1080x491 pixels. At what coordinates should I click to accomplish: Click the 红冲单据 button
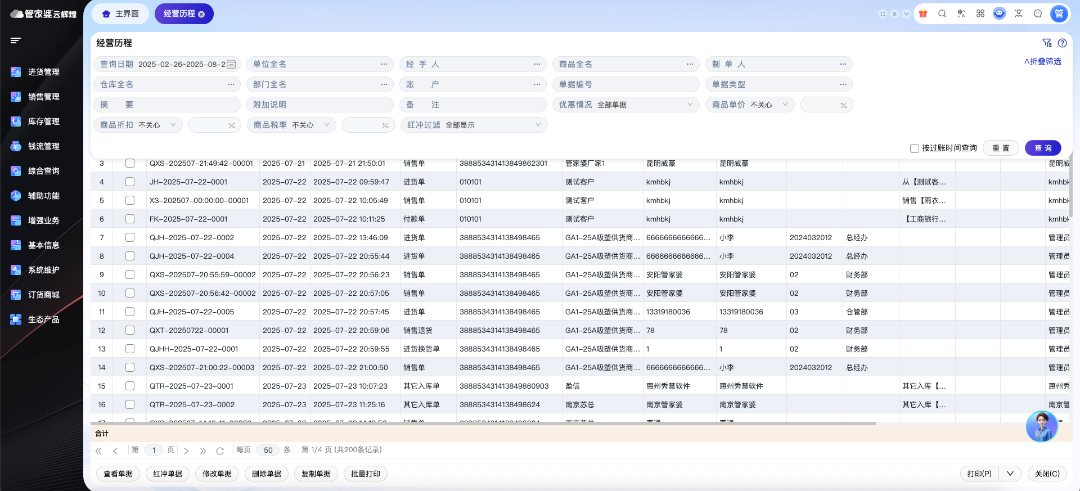(168, 474)
